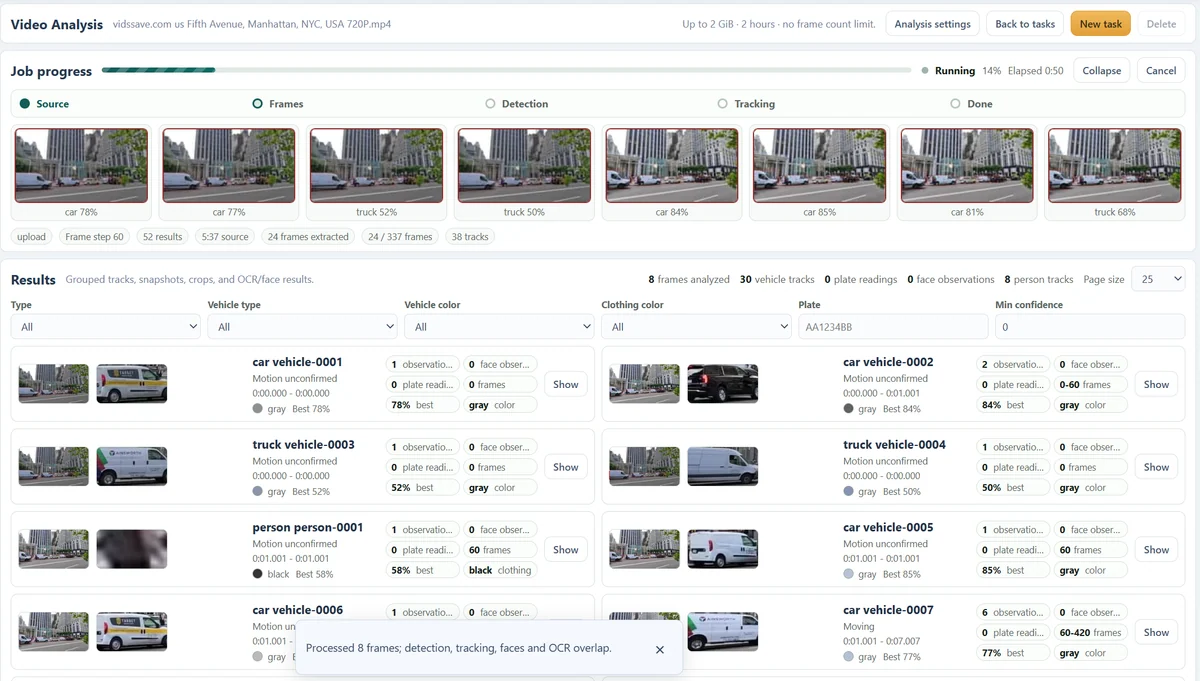
Task: Open crop image of car vehicle-0001
Action: click(132, 384)
